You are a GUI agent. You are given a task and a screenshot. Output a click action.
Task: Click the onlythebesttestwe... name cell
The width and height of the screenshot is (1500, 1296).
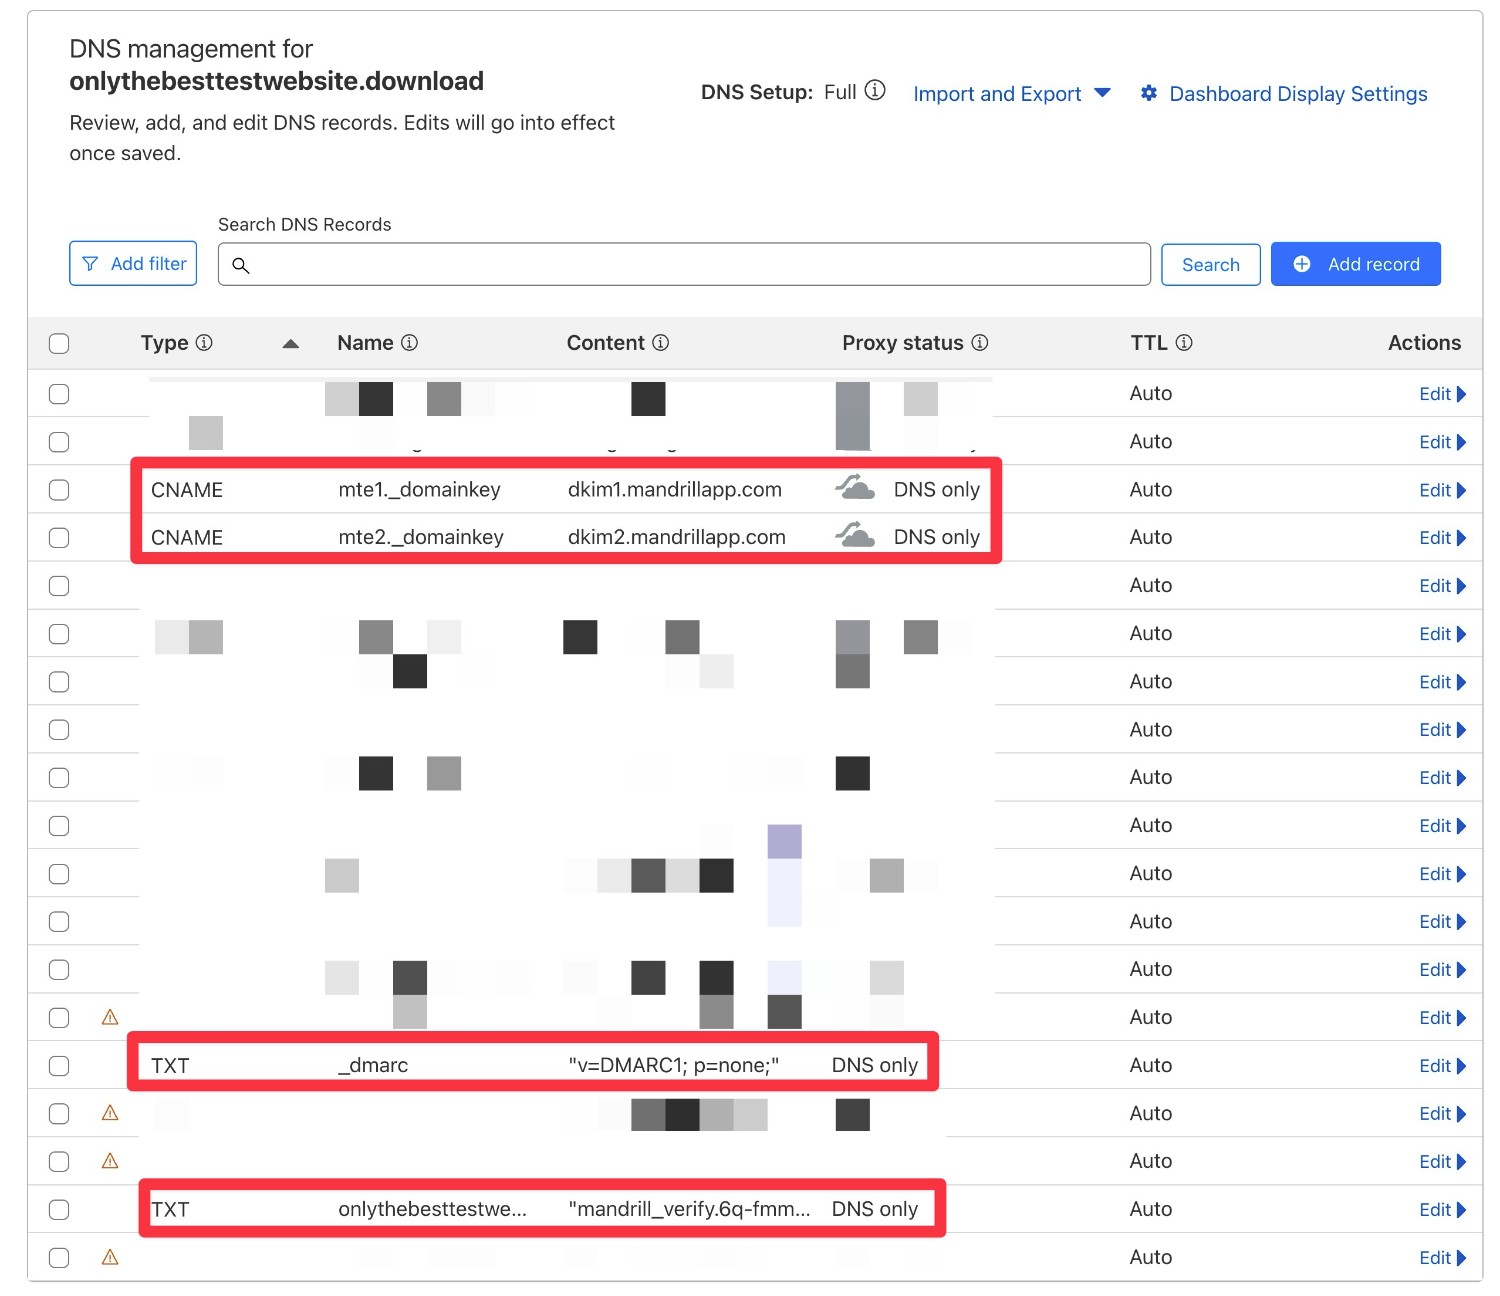[x=432, y=1210]
